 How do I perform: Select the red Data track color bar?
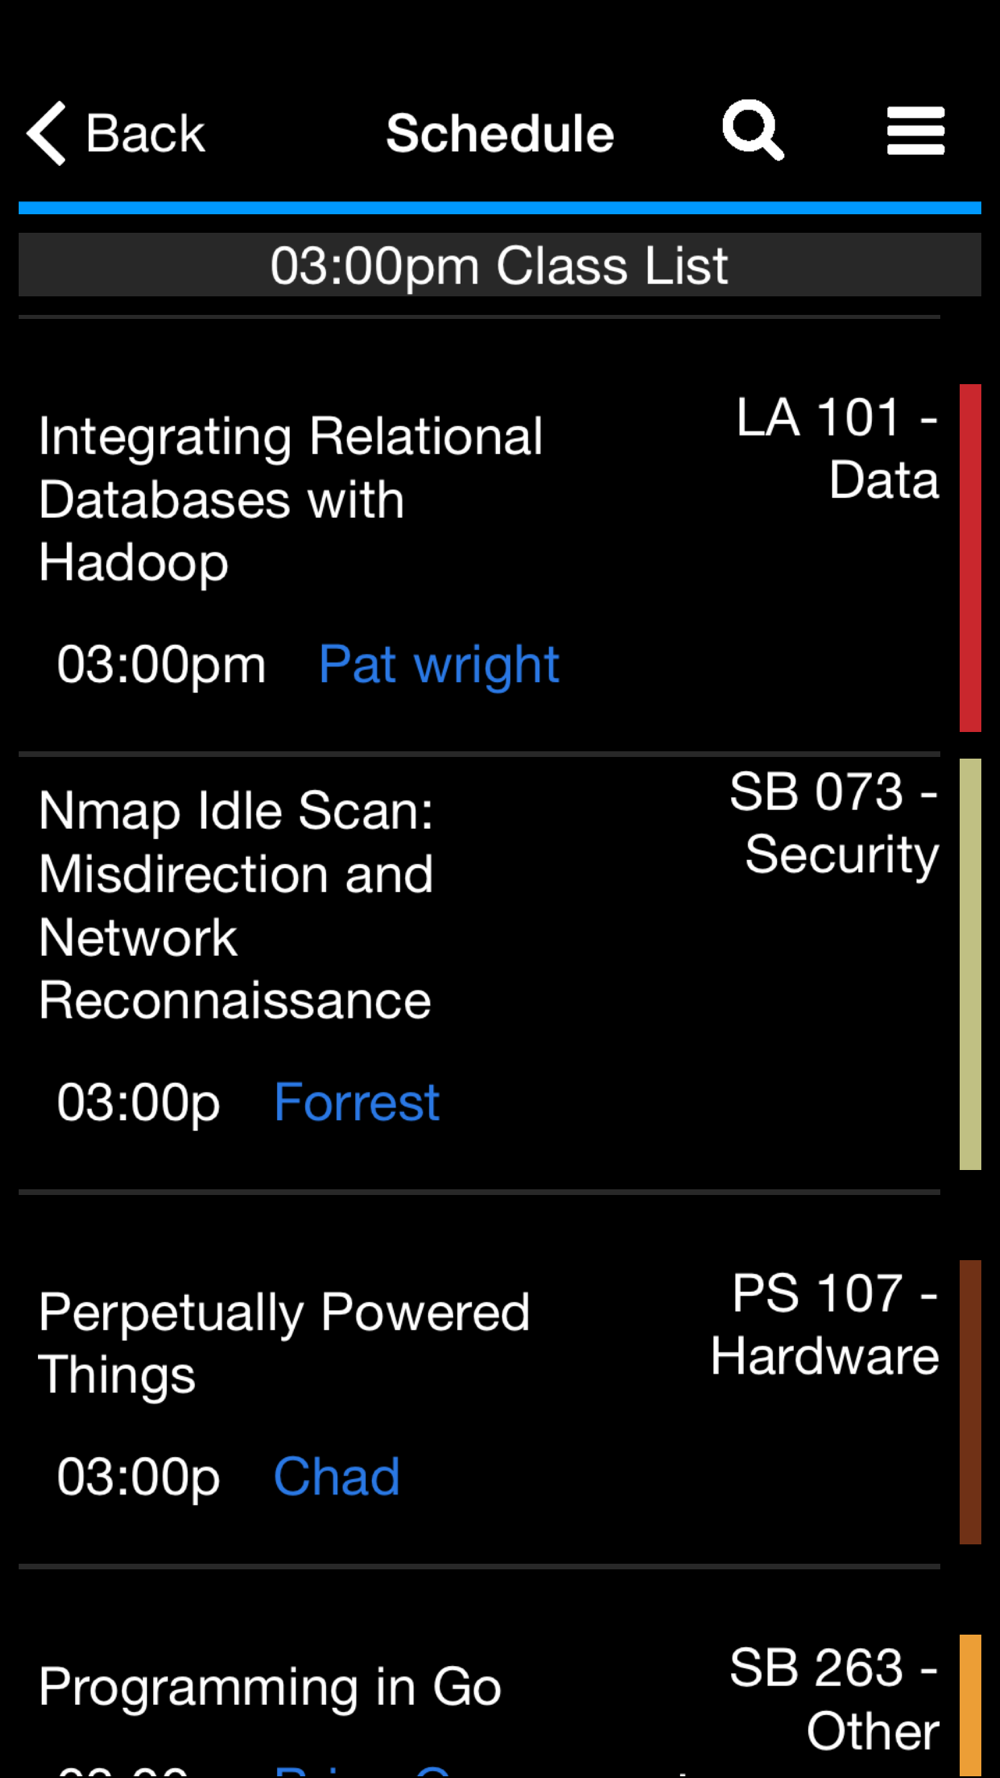coord(970,558)
